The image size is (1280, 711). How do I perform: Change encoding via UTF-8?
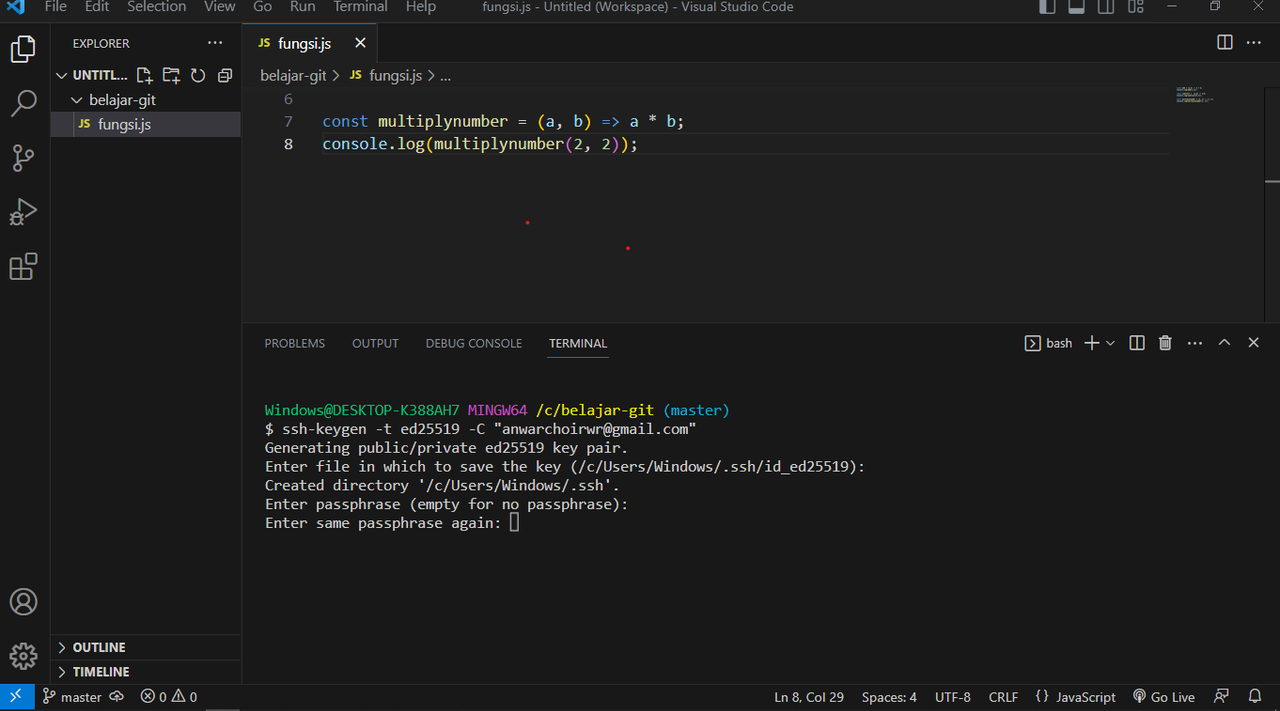(953, 697)
